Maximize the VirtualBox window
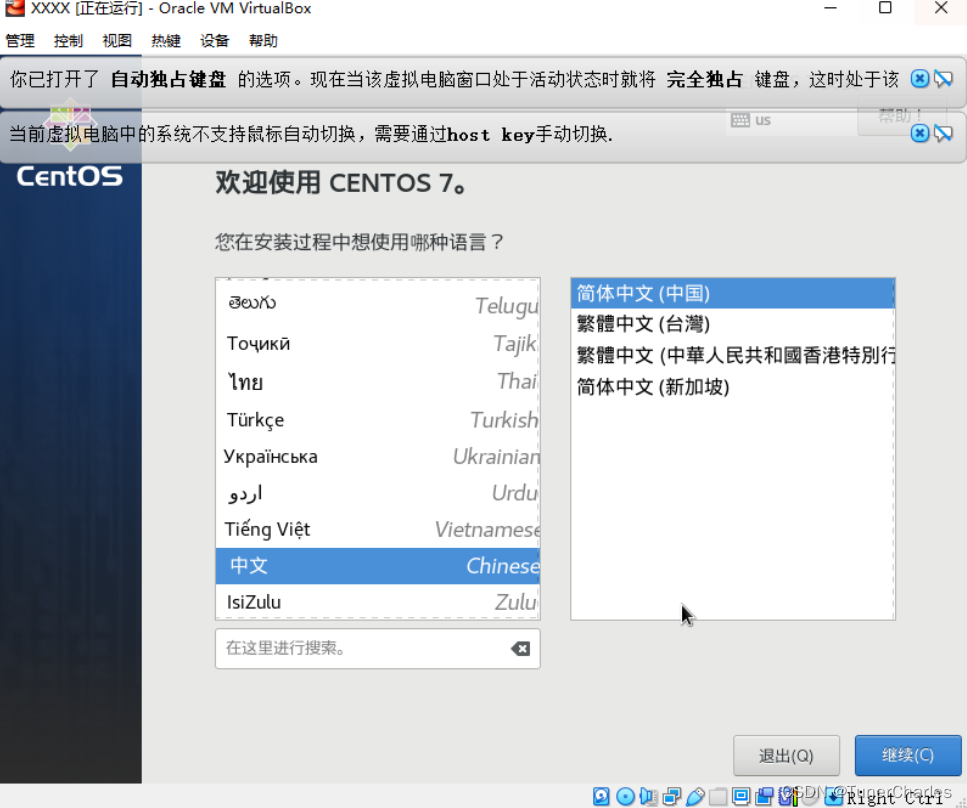The width and height of the screenshot is (967, 808). coord(885,8)
